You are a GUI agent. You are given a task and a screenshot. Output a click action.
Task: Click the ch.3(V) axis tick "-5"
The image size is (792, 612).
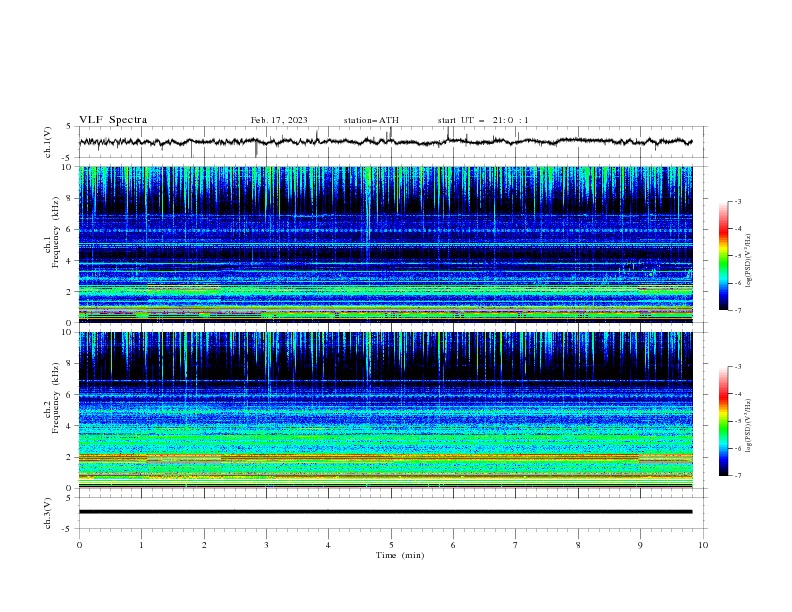tap(67, 529)
